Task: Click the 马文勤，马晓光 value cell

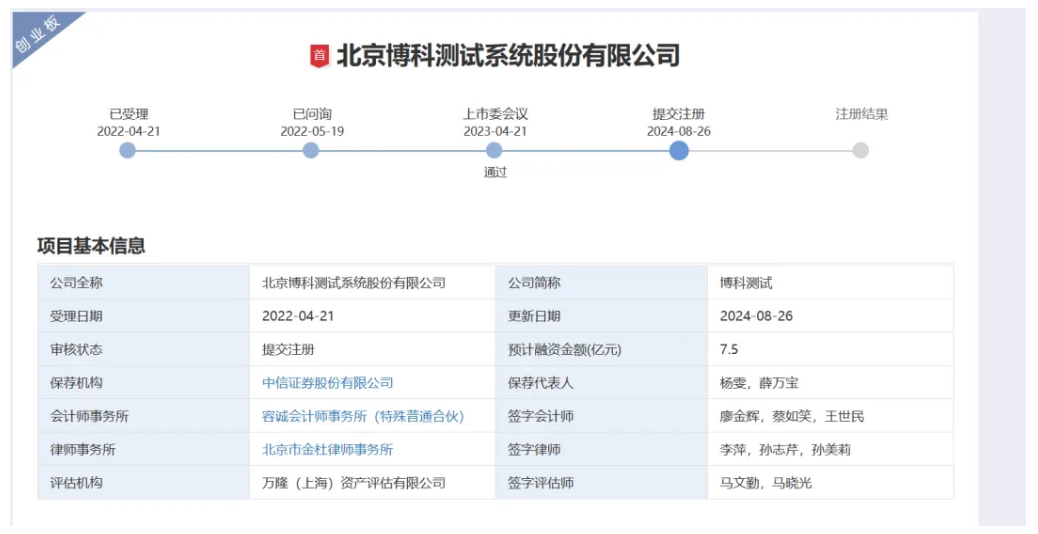Action: (830, 482)
